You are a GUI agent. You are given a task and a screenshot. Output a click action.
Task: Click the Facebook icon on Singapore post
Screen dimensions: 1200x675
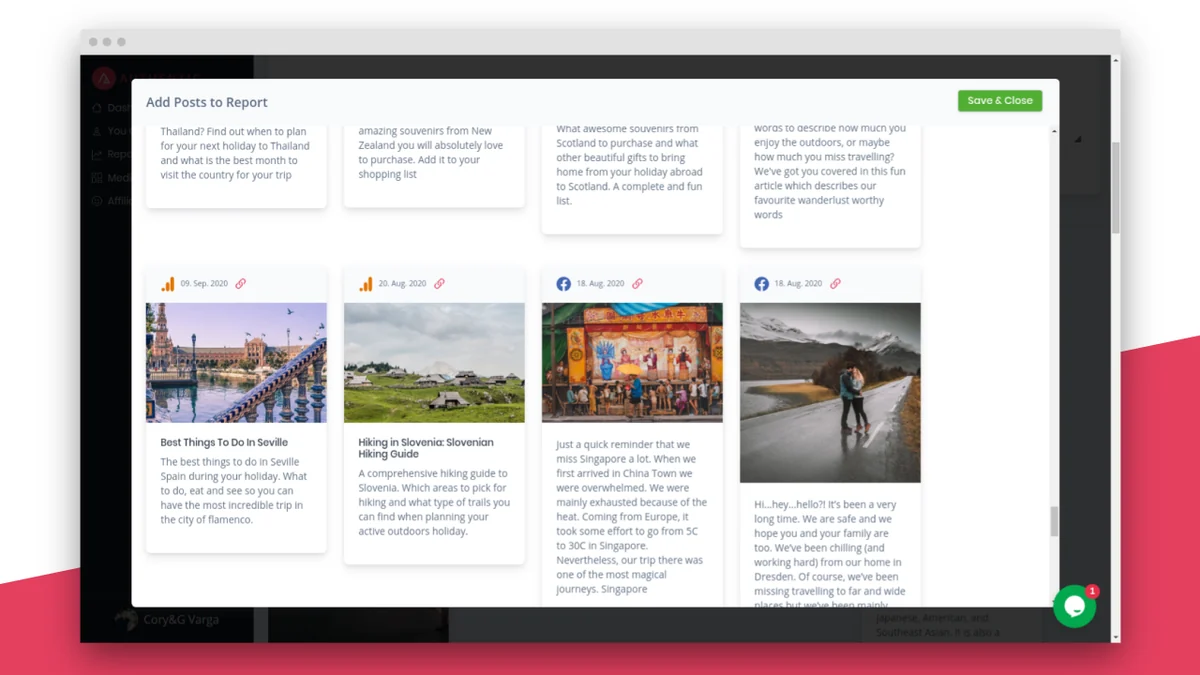564,284
